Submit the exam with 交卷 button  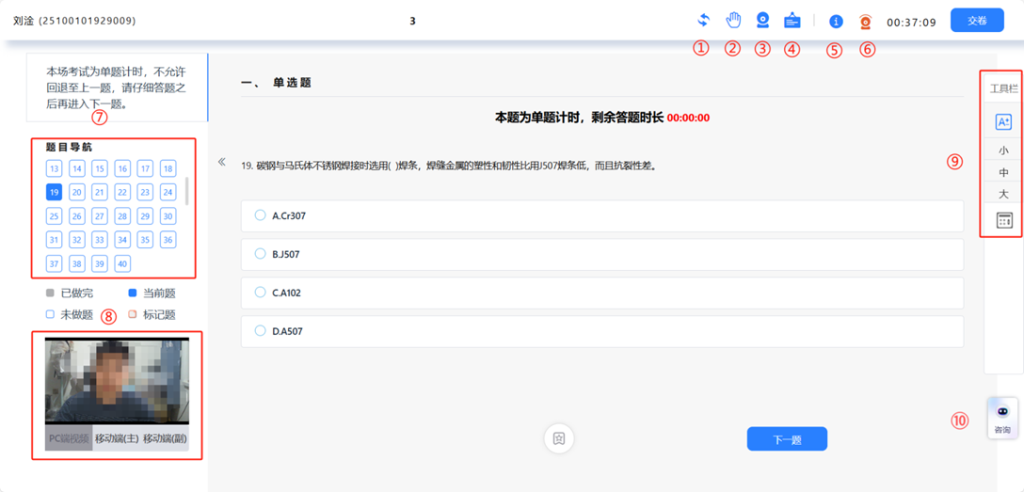[x=976, y=21]
